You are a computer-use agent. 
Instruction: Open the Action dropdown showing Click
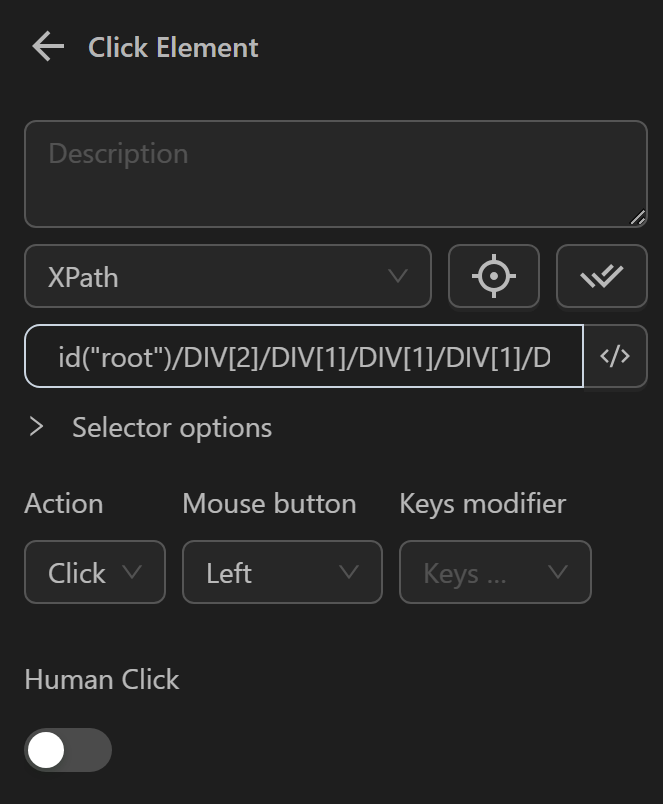point(94,572)
